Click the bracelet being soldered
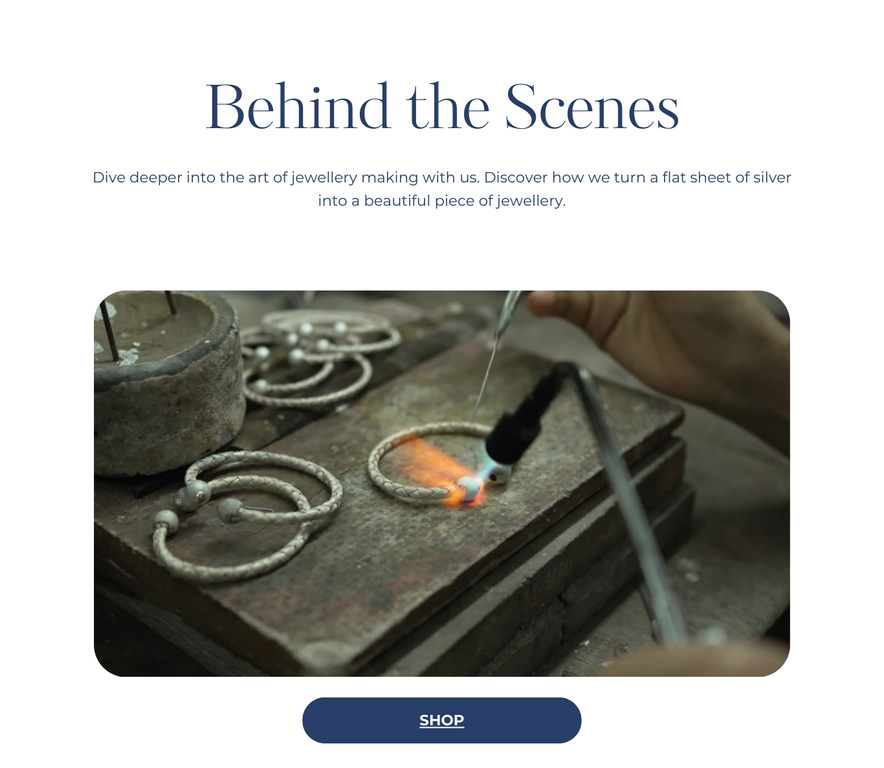The height and width of the screenshot is (768, 884). tap(428, 462)
